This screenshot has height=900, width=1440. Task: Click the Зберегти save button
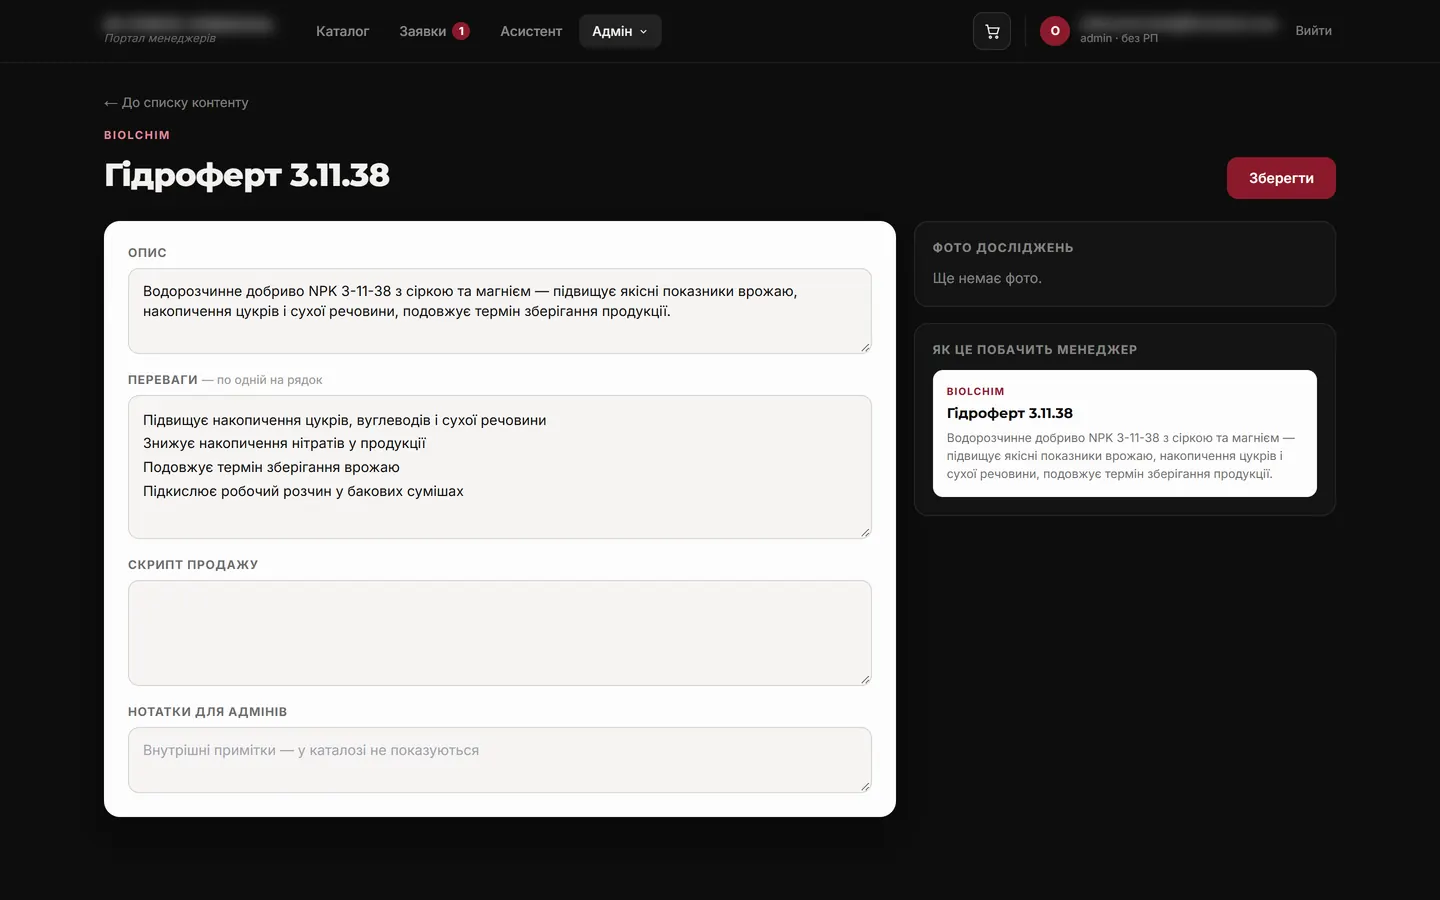point(1281,178)
